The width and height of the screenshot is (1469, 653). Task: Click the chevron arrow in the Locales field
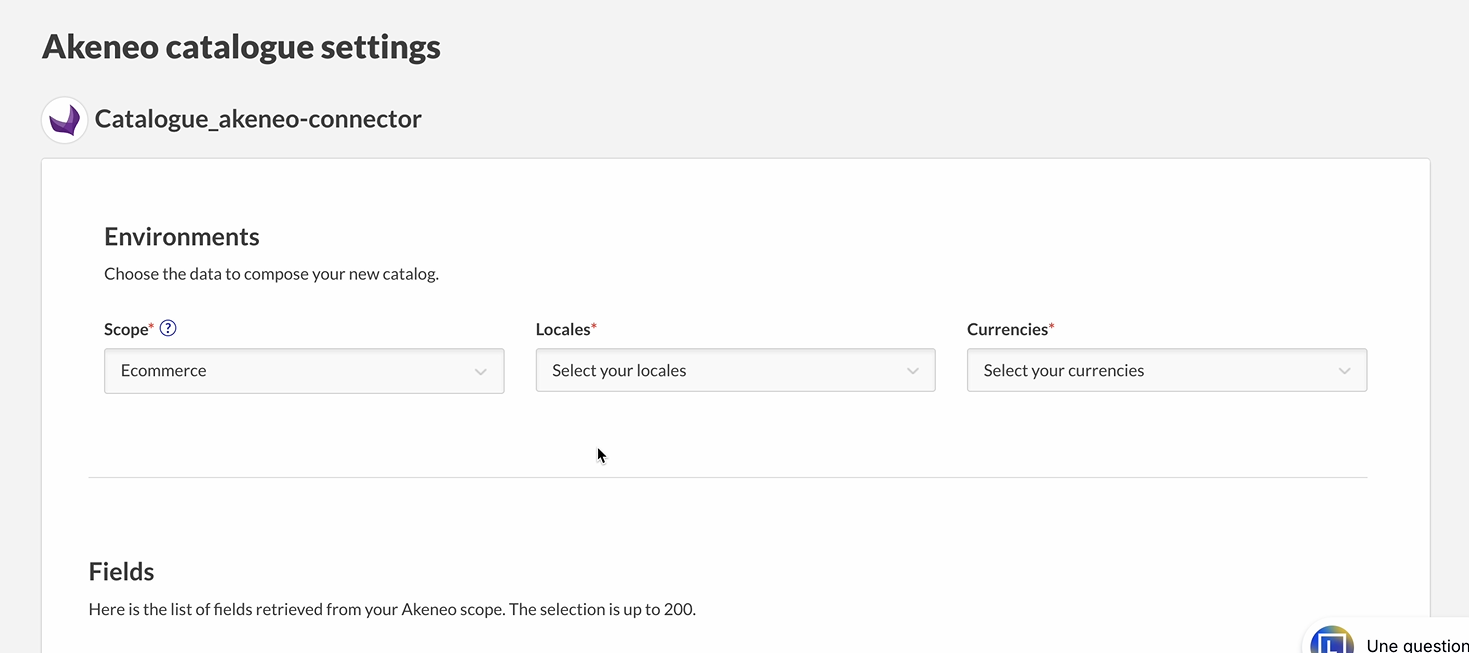click(x=912, y=371)
